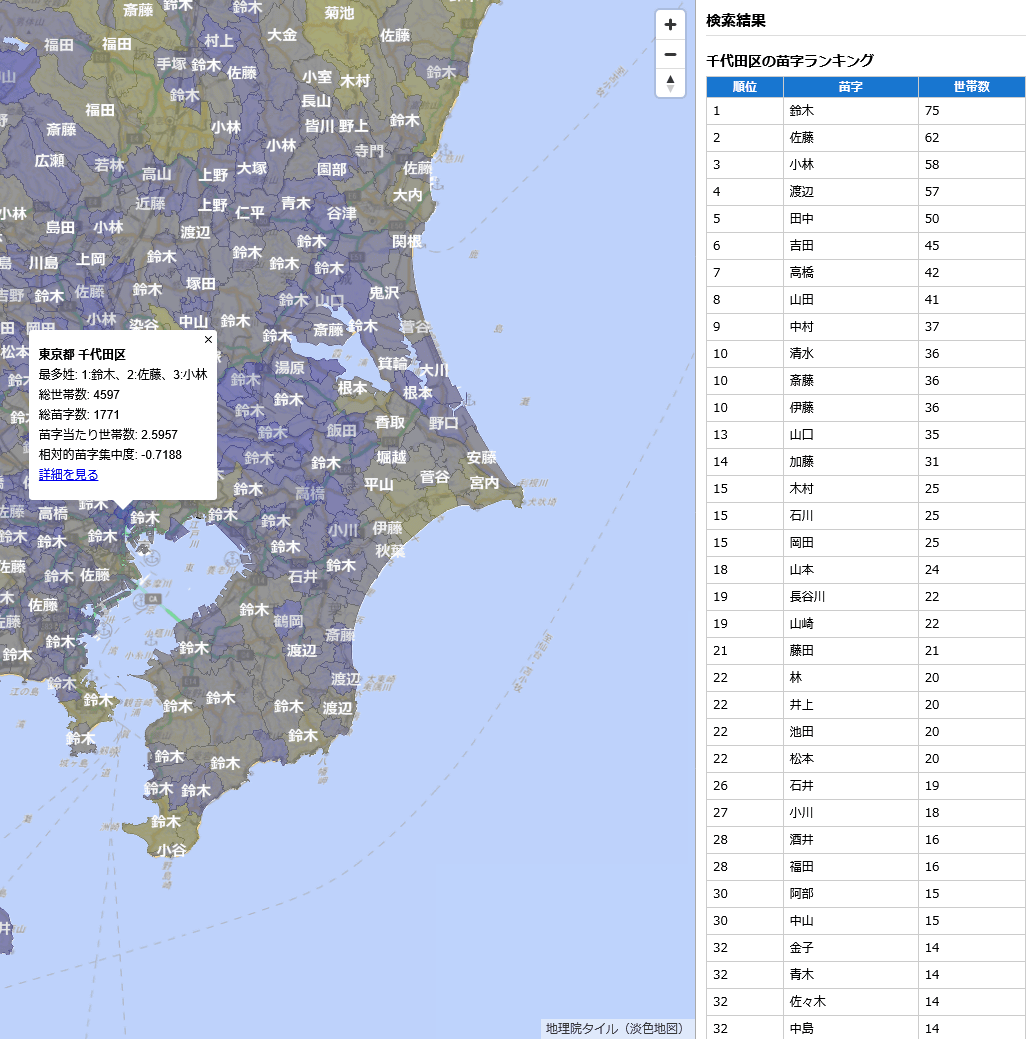Select the 鬼沢 map region label
The height and width of the screenshot is (1039, 1036).
coord(384,293)
